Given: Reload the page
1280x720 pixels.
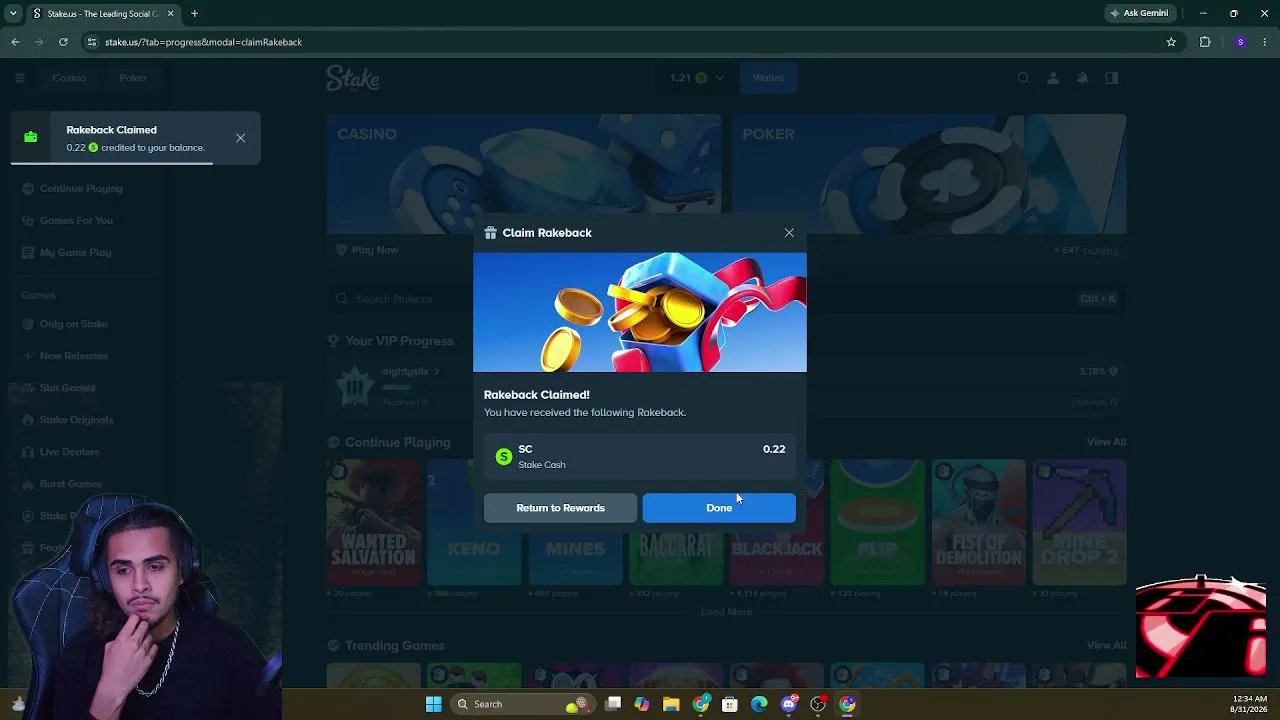Looking at the screenshot, I should click(63, 42).
